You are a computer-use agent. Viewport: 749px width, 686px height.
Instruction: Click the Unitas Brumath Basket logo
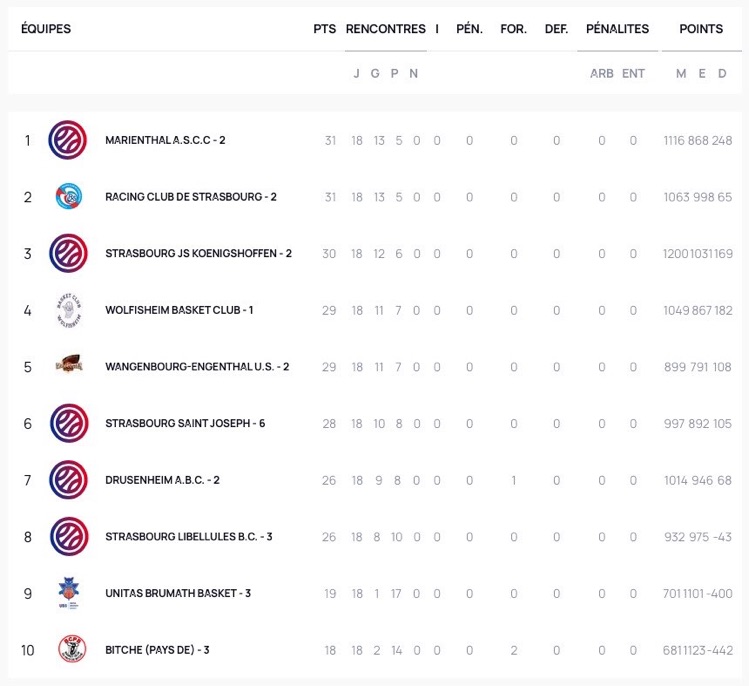coord(69,593)
